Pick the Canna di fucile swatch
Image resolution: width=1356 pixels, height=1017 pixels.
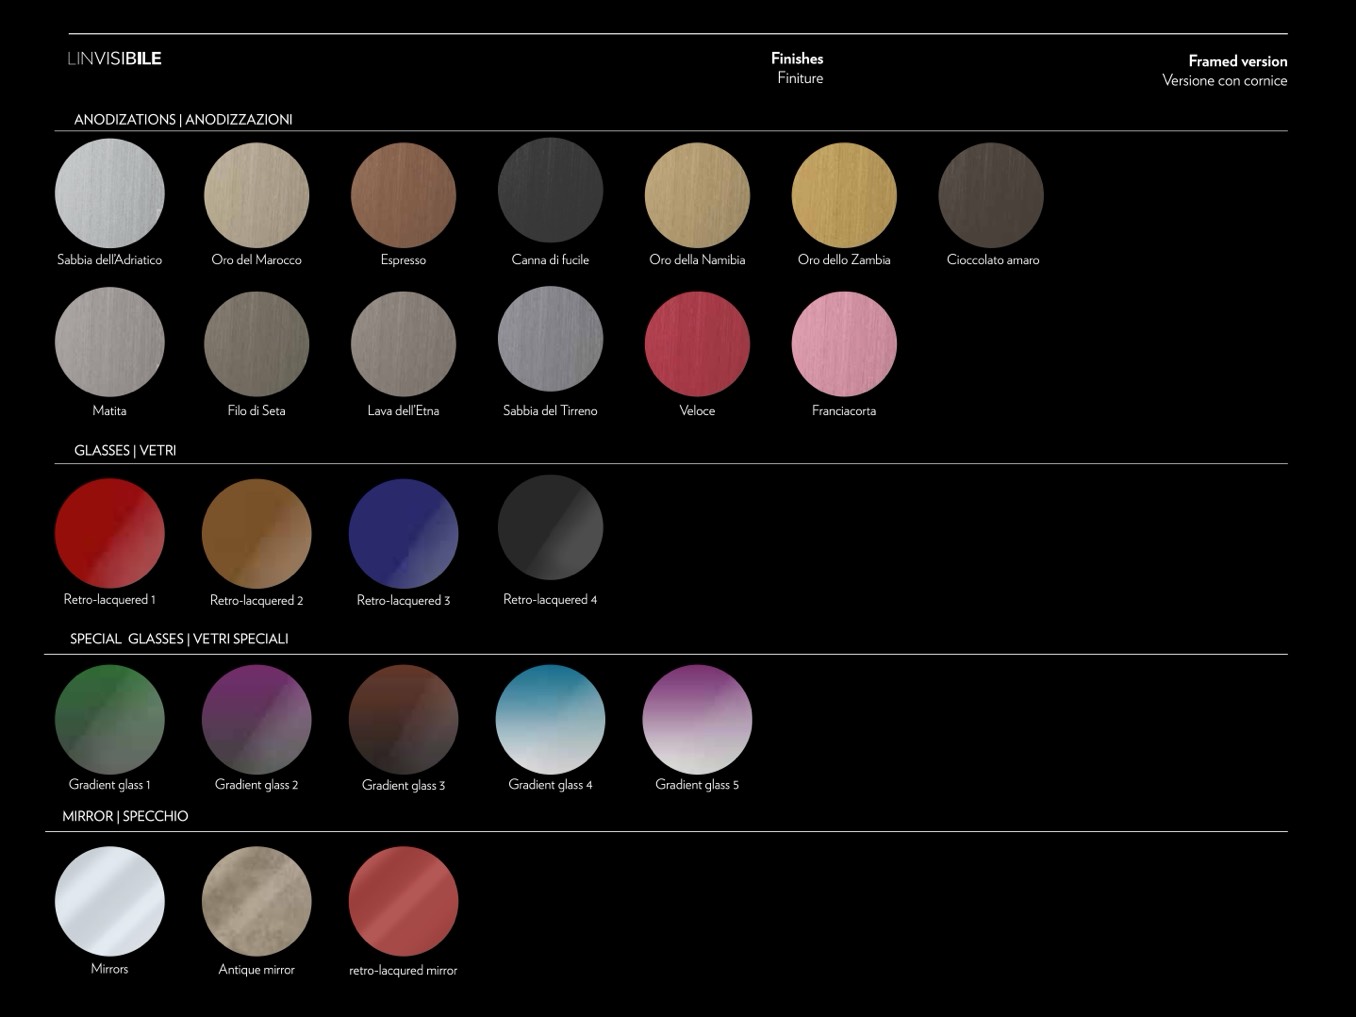point(550,191)
